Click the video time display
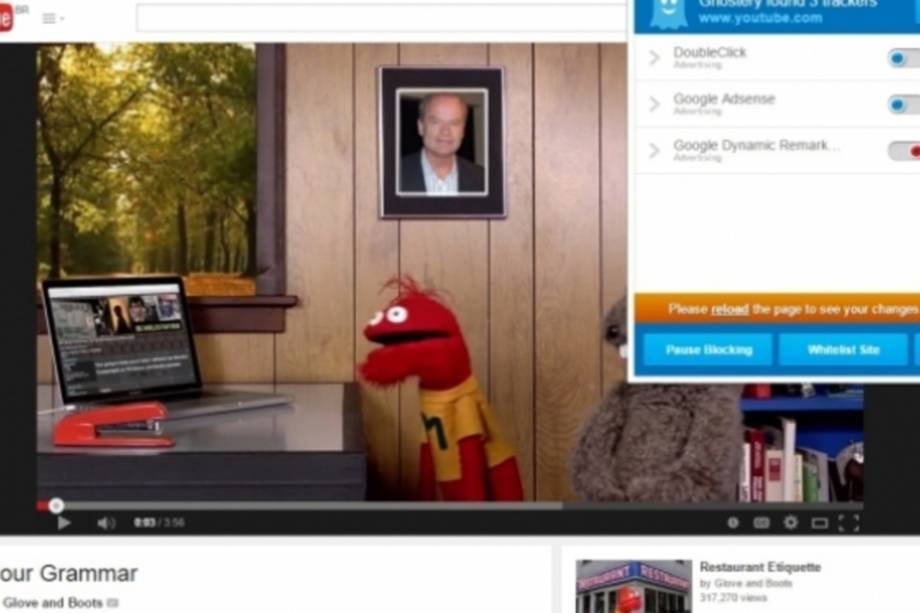Image resolution: width=920 pixels, height=613 pixels. click(x=159, y=522)
